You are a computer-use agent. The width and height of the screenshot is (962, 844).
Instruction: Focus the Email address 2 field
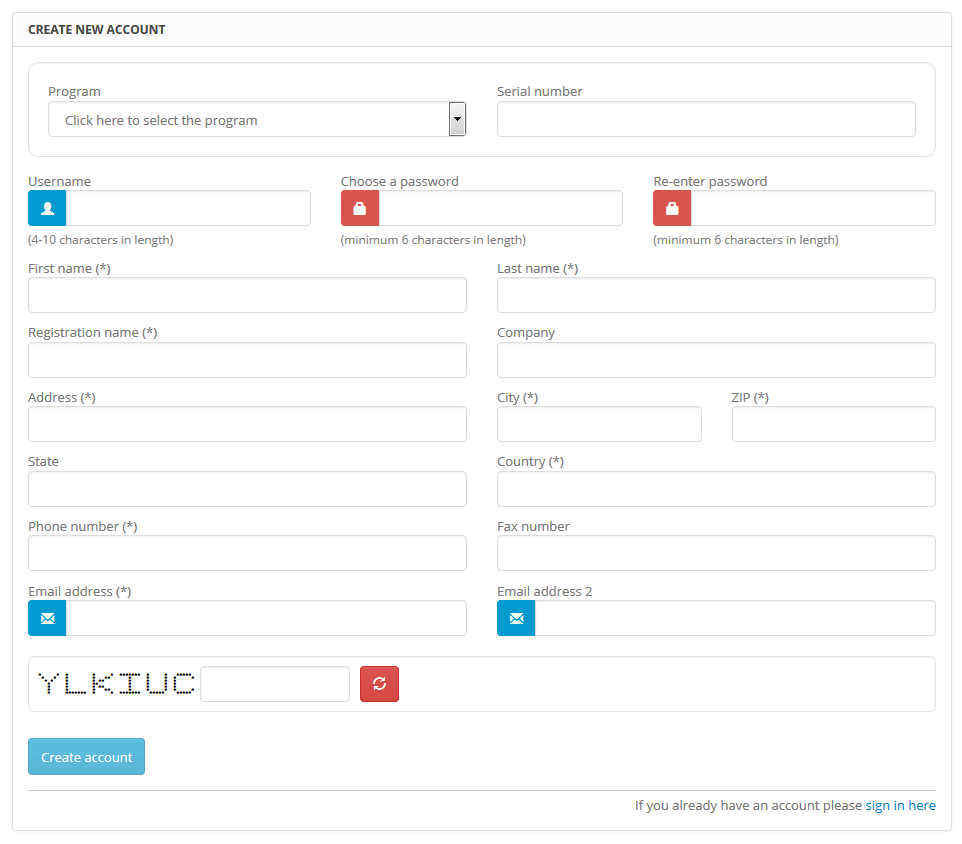735,618
